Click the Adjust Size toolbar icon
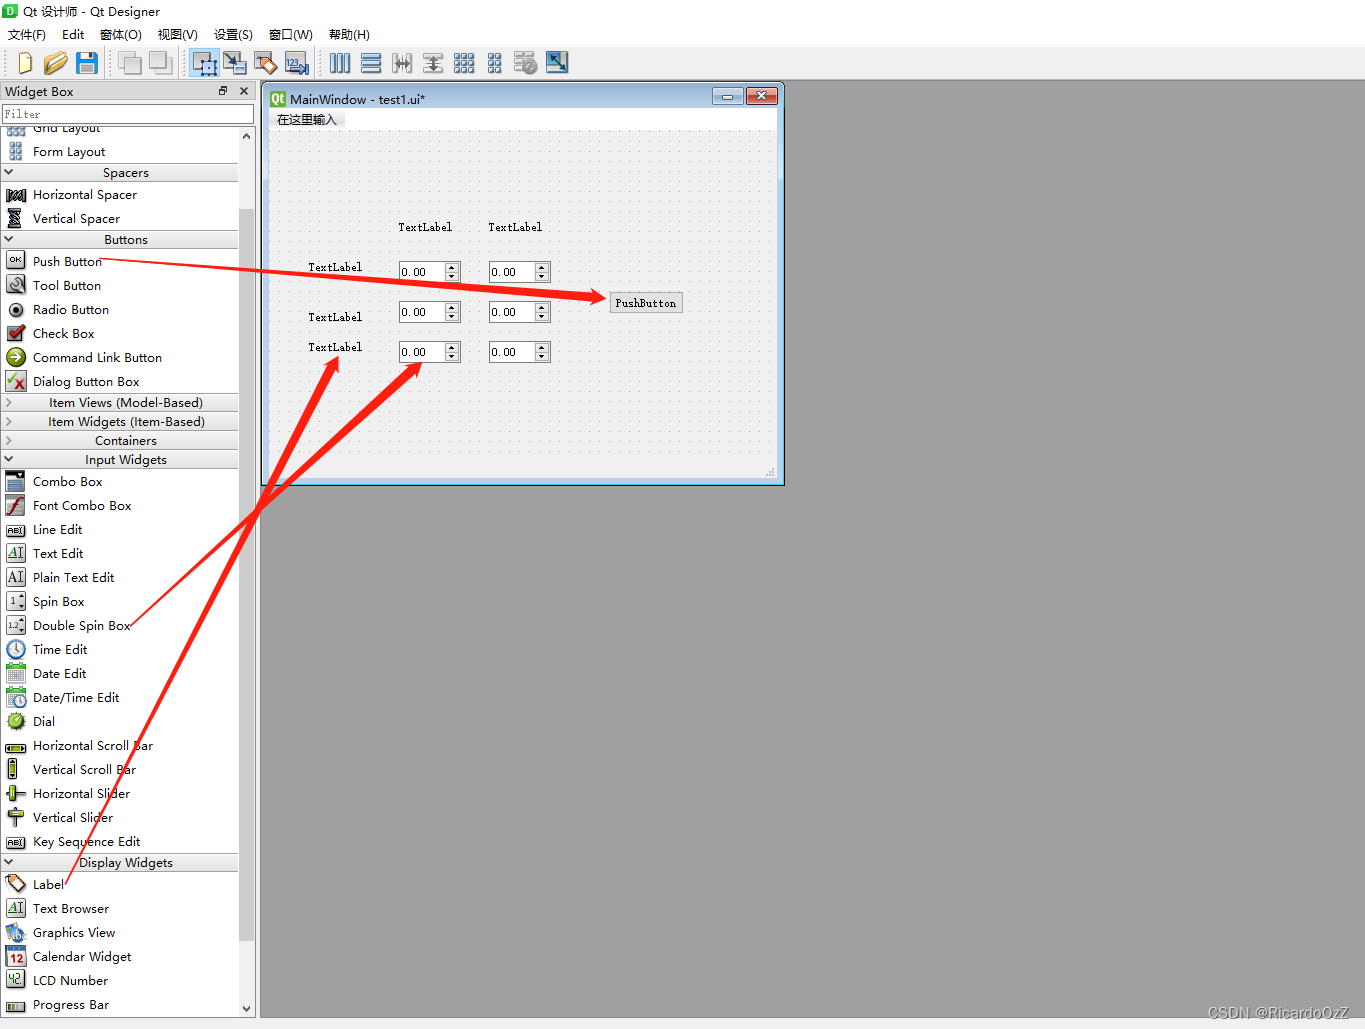This screenshot has width=1365, height=1029. click(x=557, y=63)
